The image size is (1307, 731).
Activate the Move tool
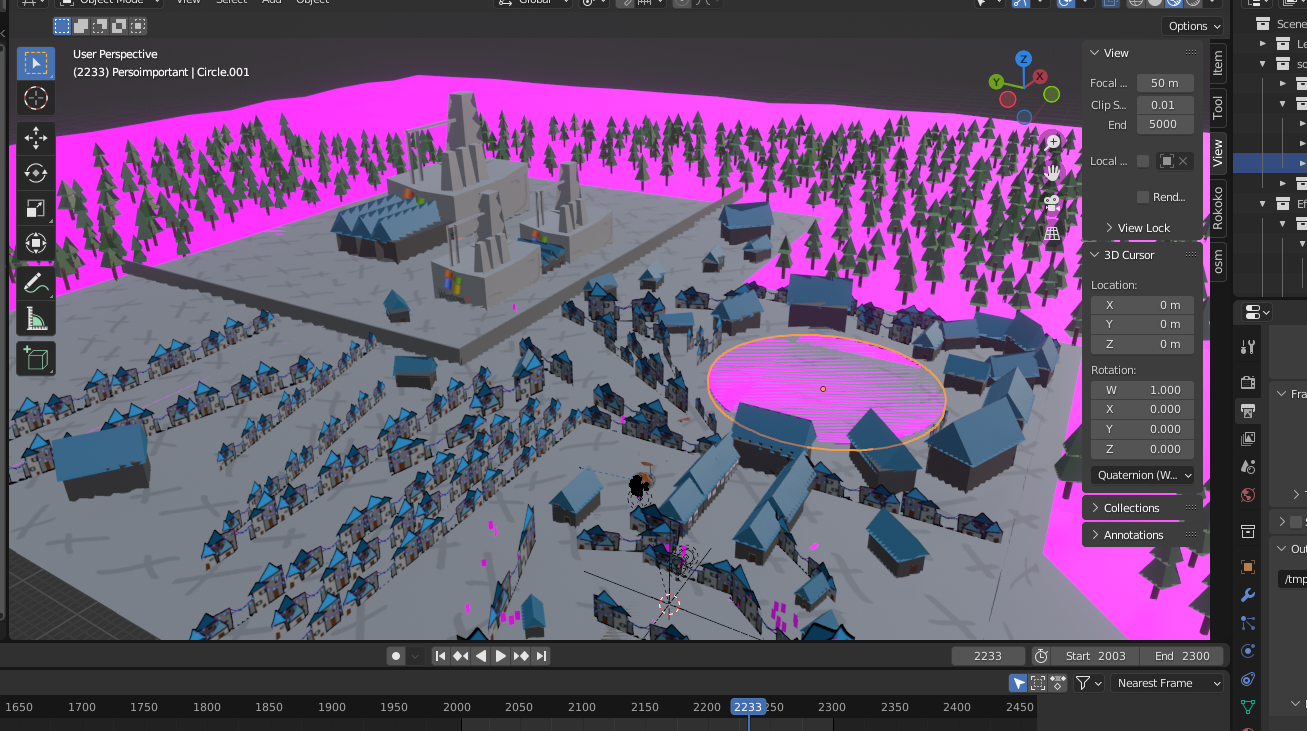click(x=36, y=137)
